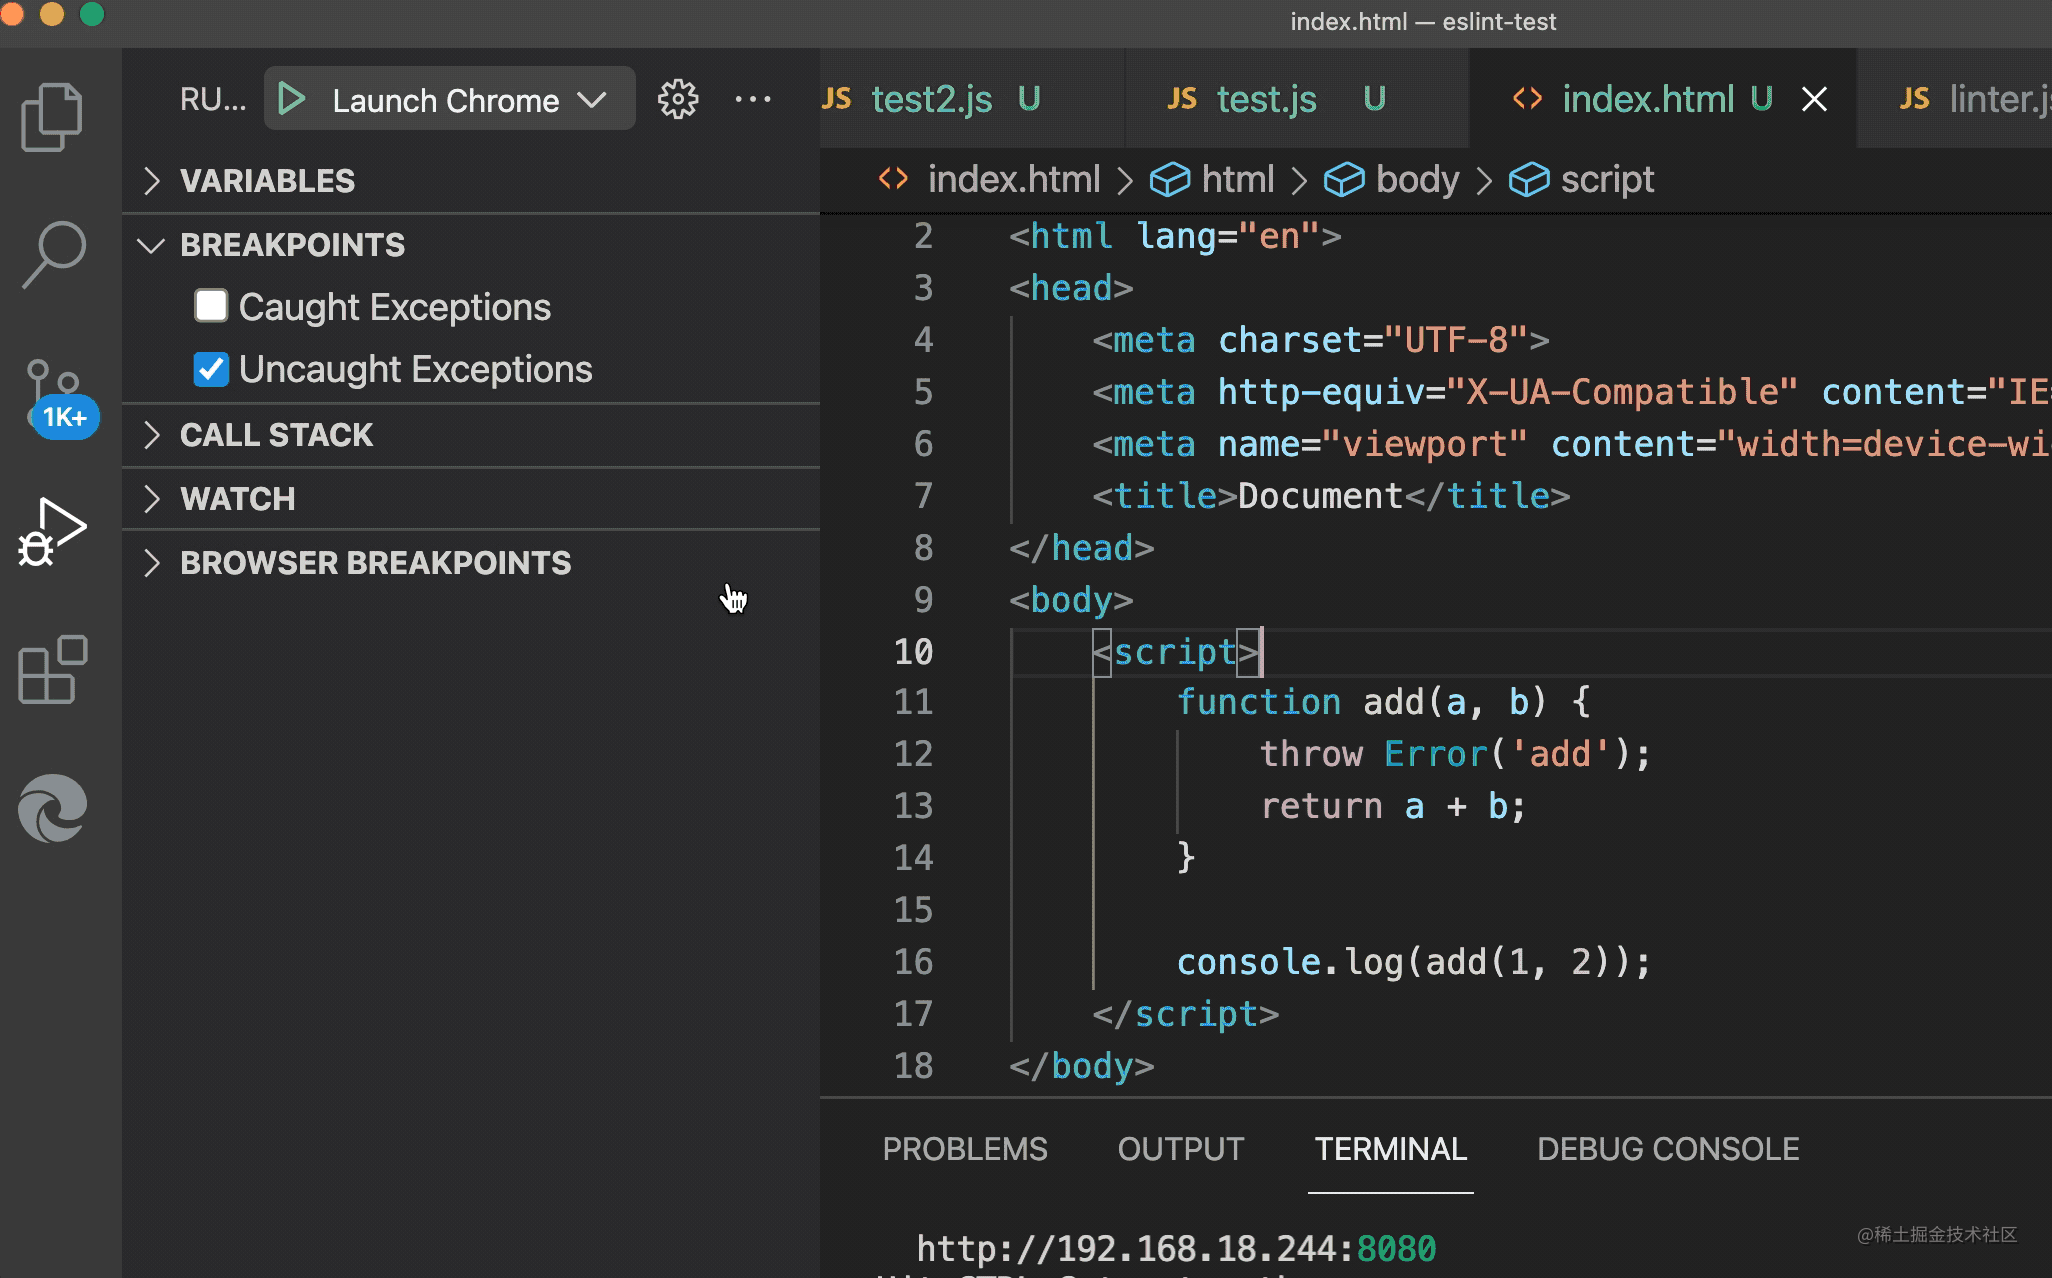Viewport: 2052px width, 1278px height.
Task: Click body breadcrumb in editor path
Action: pos(1416,180)
